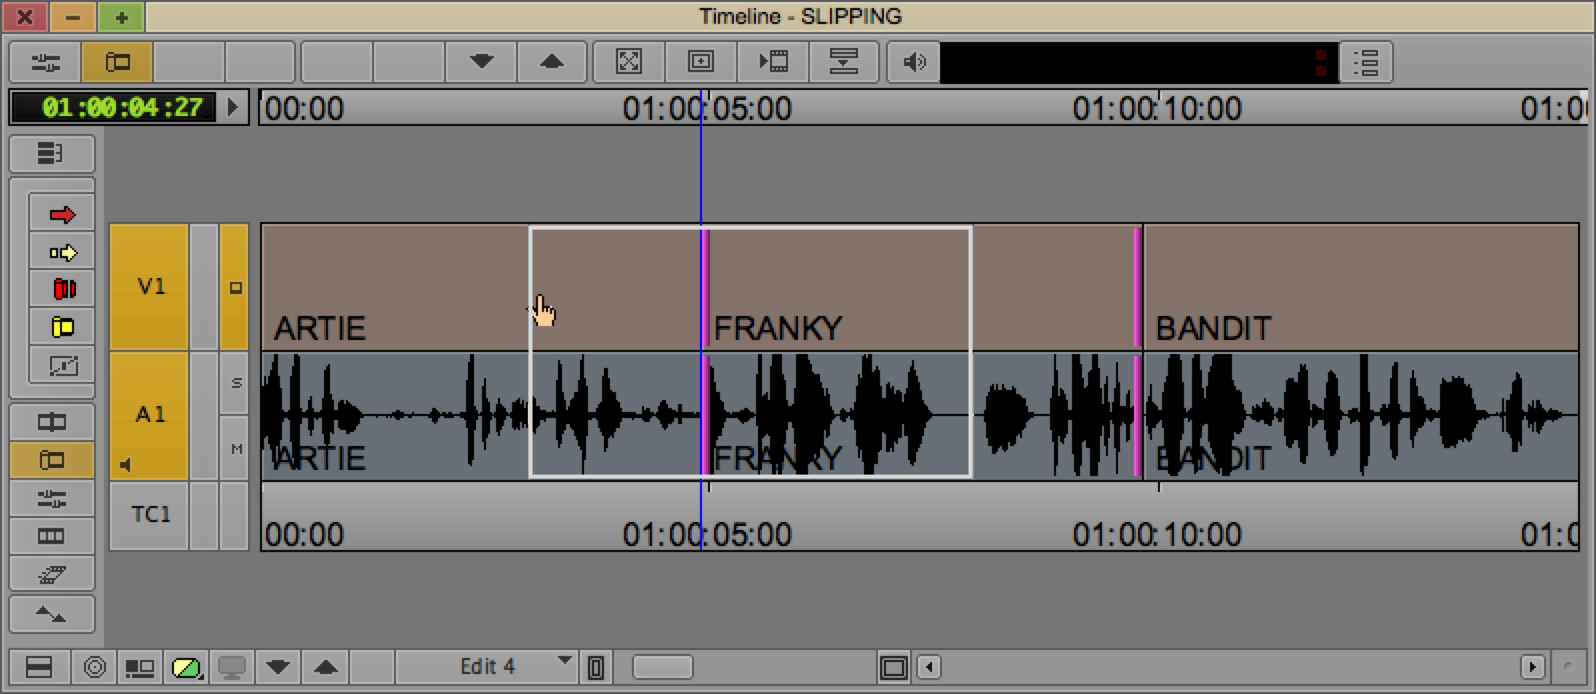Click the 01:00:10:00 mark on the top timecode ruler
The height and width of the screenshot is (694, 1596).
[x=1158, y=108]
